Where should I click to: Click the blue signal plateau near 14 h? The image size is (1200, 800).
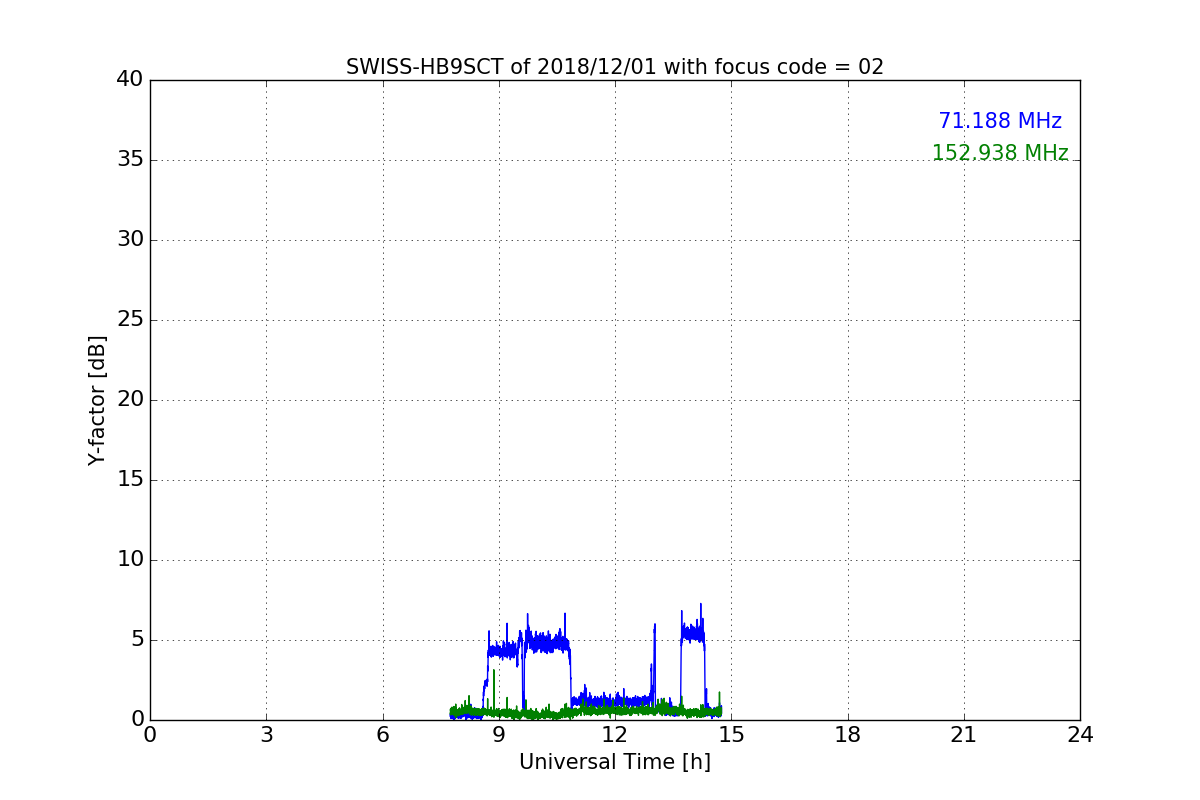pos(692,632)
